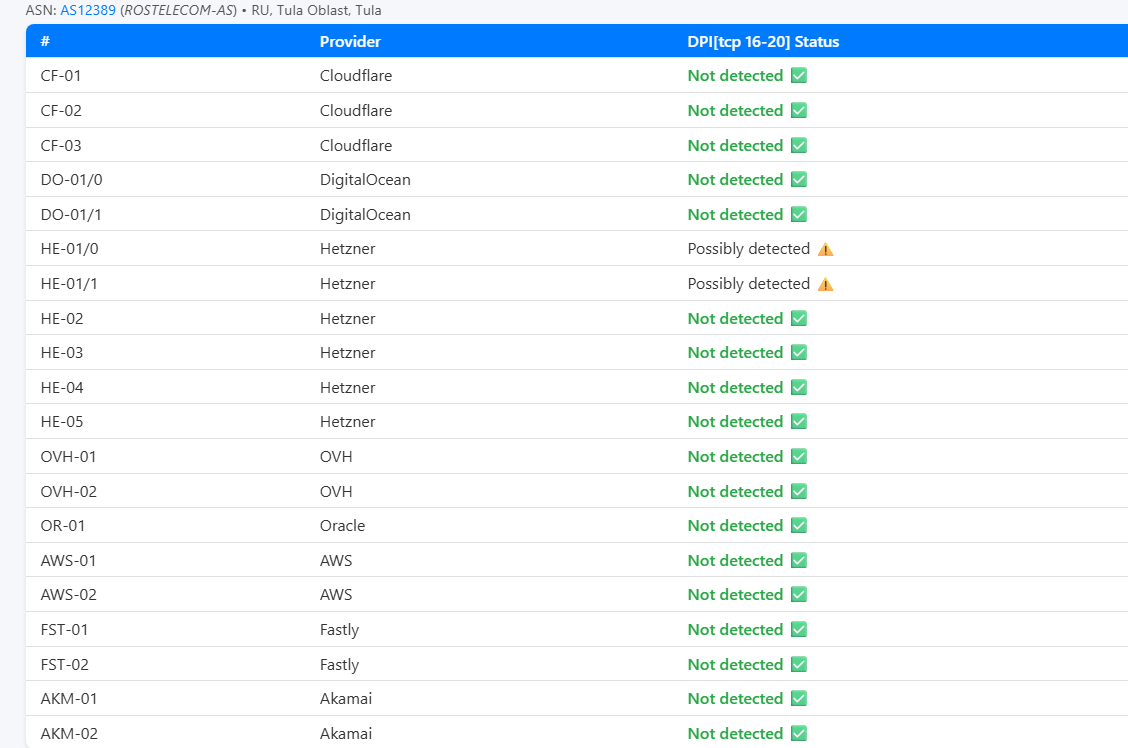The image size is (1128, 748).
Task: Click the green checkmark icon in CF-01 row
Action: point(798,76)
